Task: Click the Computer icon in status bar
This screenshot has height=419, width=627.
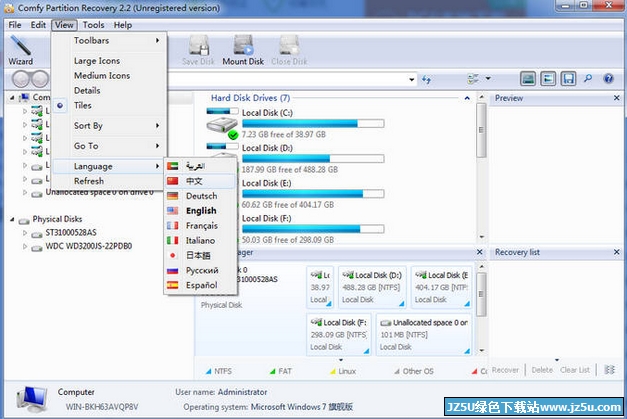Action: point(31,399)
